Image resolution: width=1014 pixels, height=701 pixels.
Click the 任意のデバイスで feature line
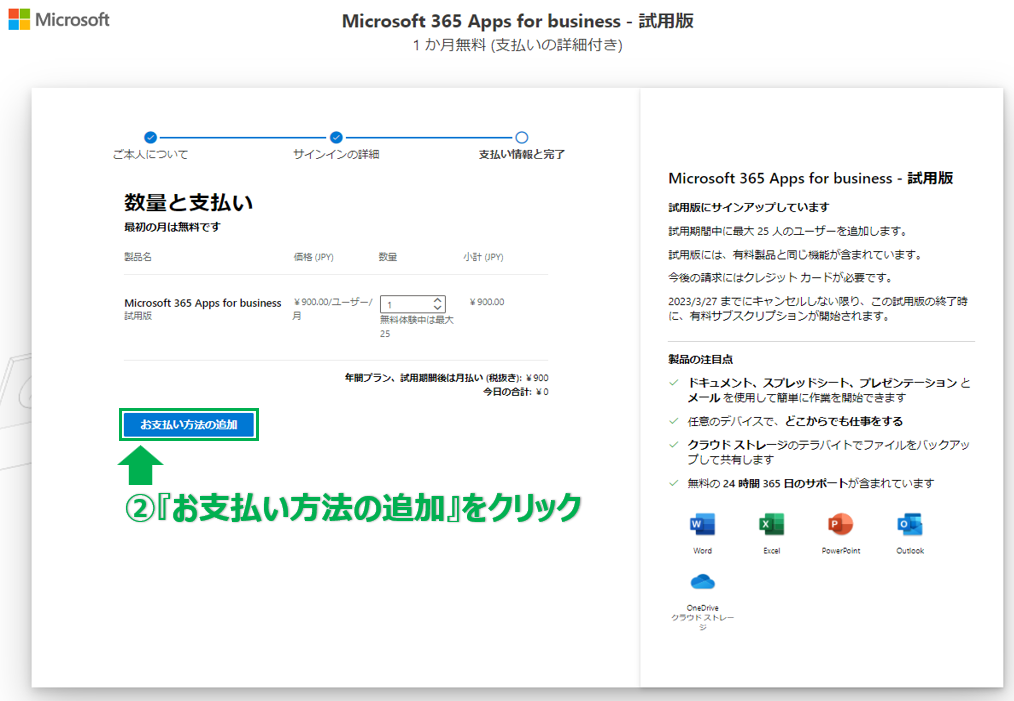(795, 422)
